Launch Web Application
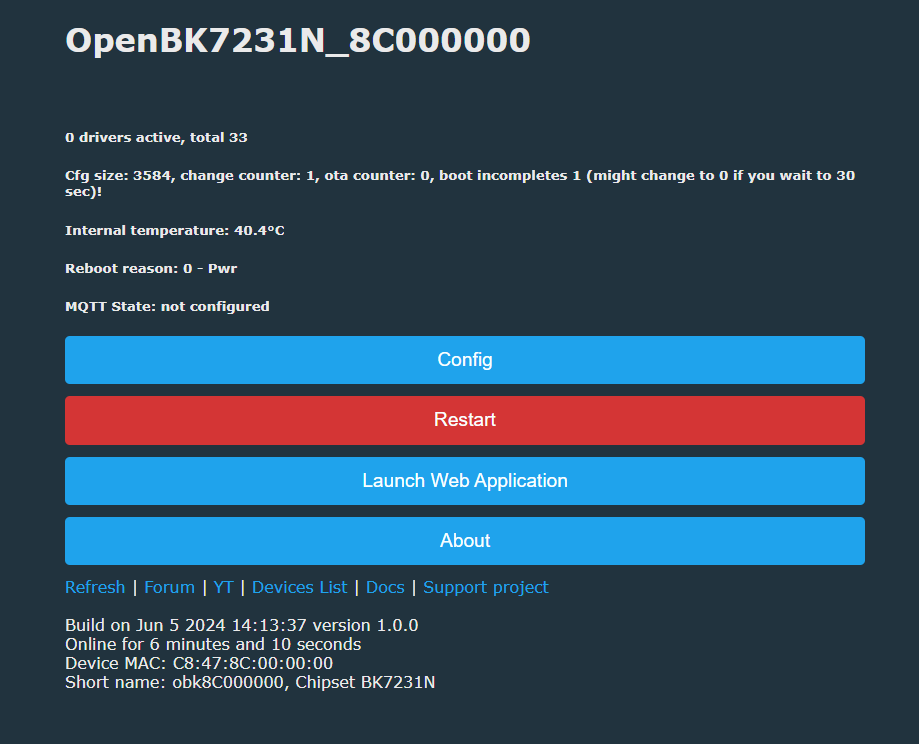Viewport: 919px width, 744px height. click(x=465, y=481)
